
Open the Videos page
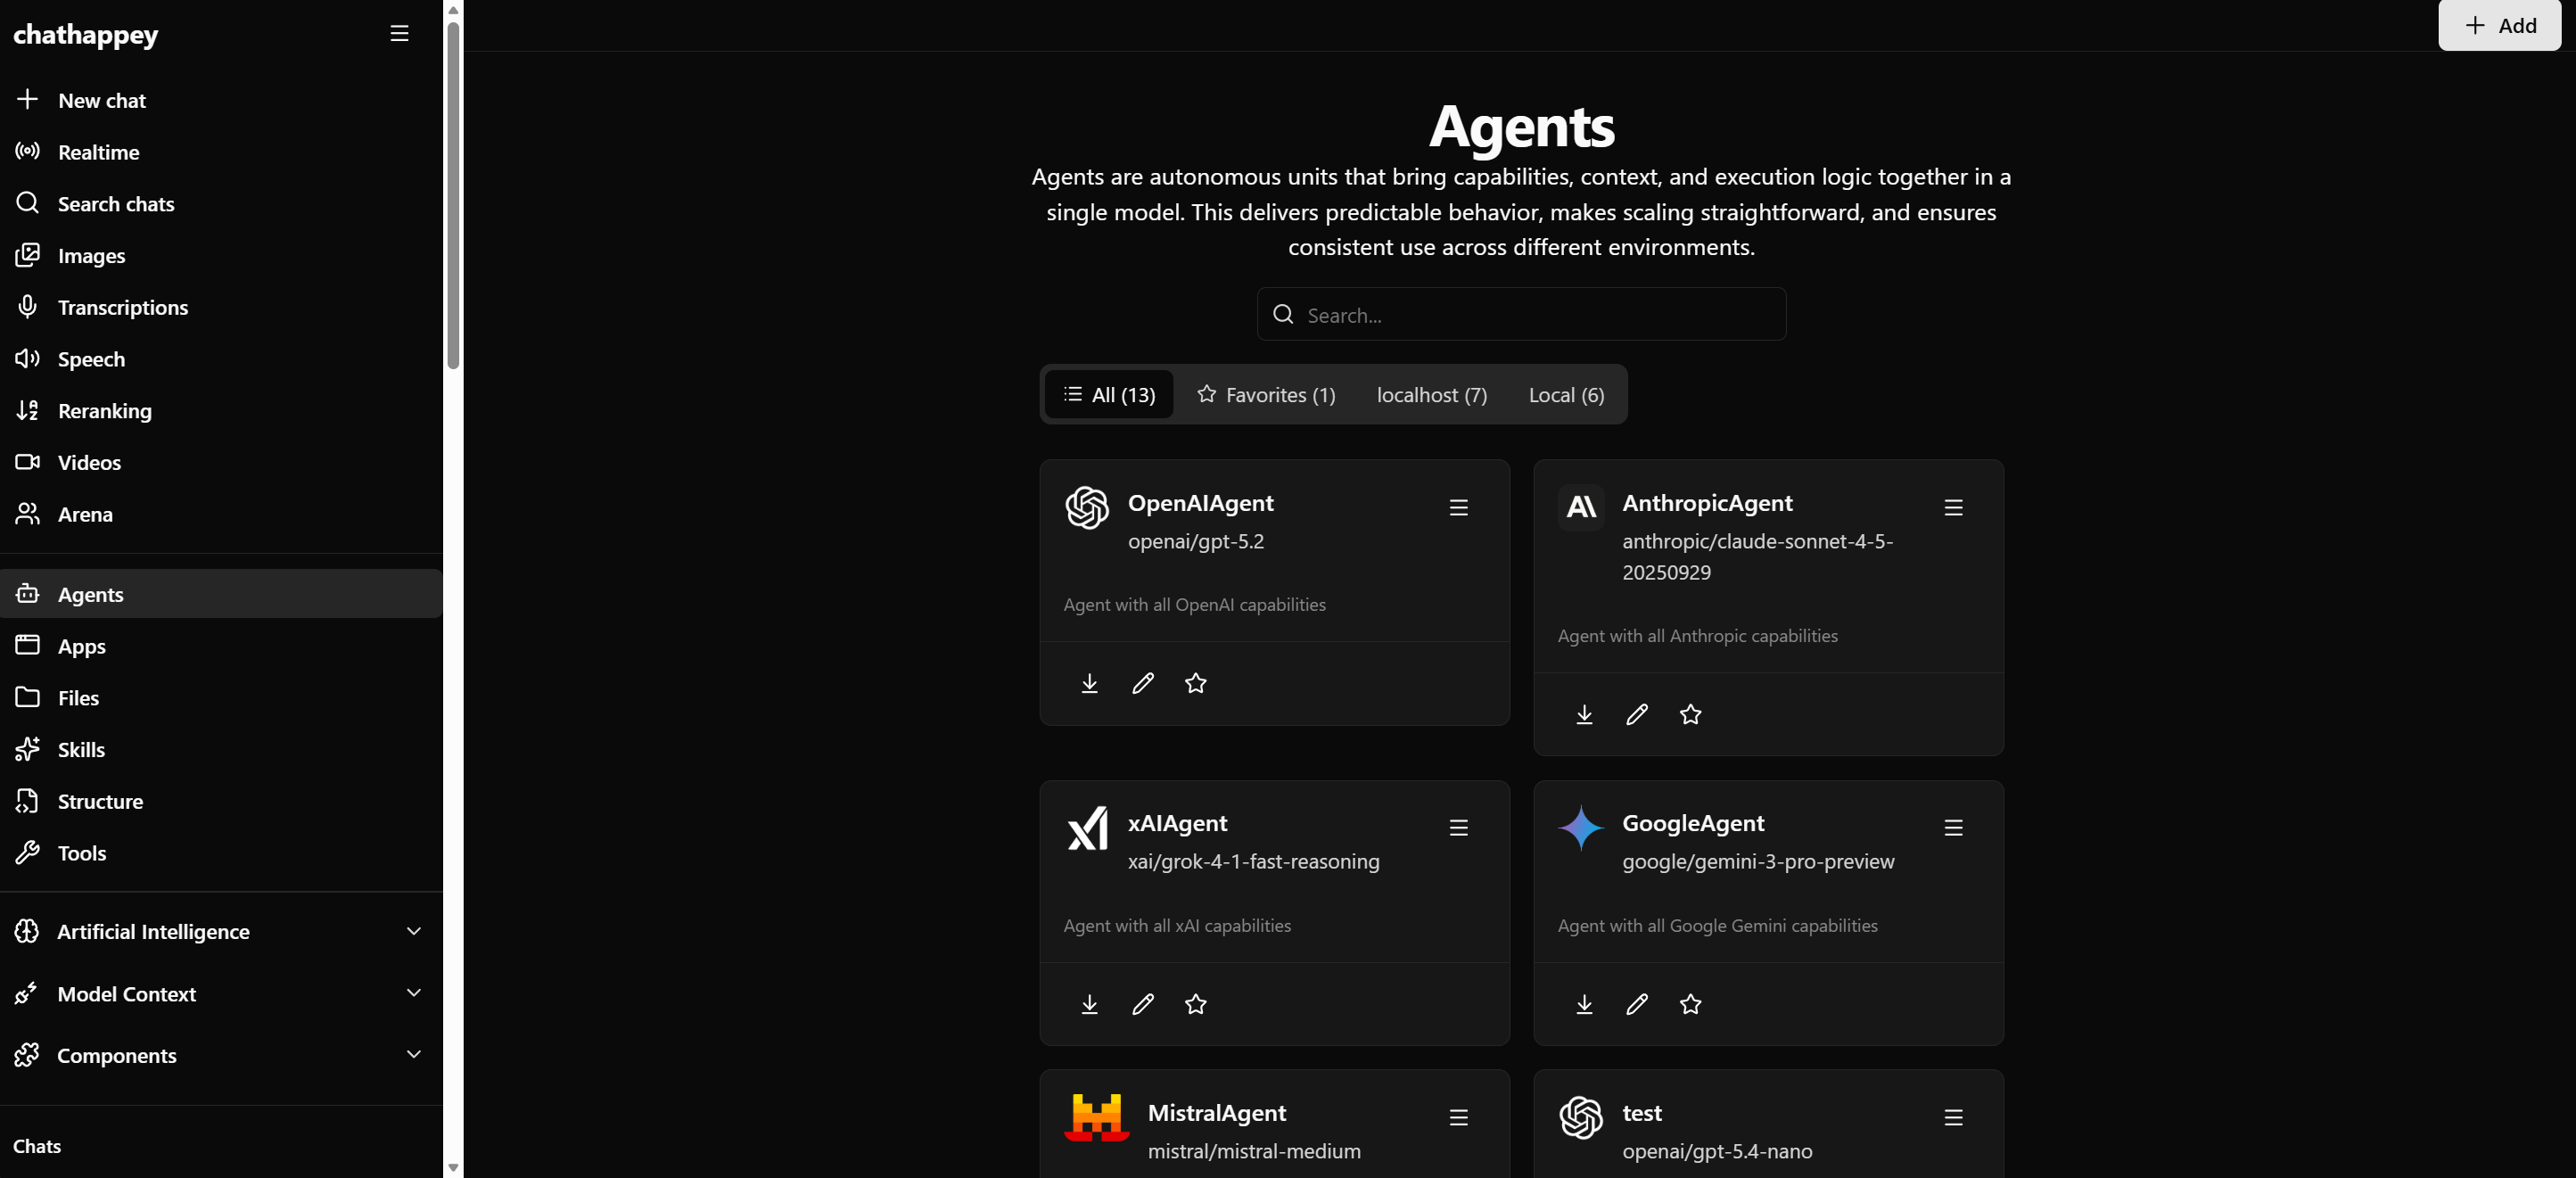pyautogui.click(x=221, y=462)
